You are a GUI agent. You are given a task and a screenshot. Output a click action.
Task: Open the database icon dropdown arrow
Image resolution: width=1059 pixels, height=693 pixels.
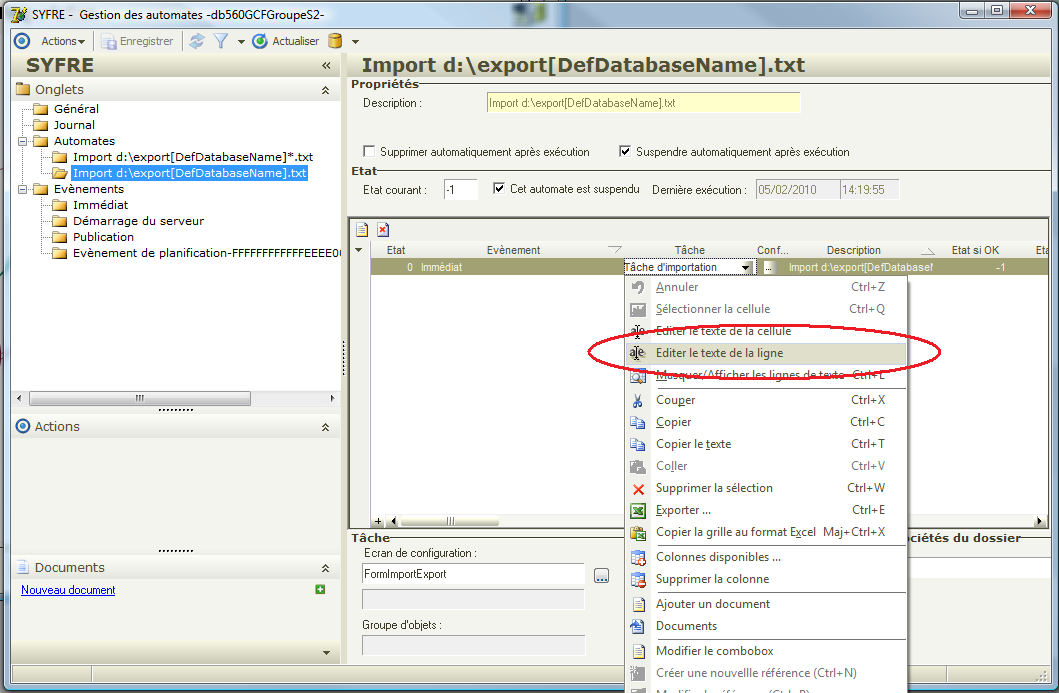point(355,42)
